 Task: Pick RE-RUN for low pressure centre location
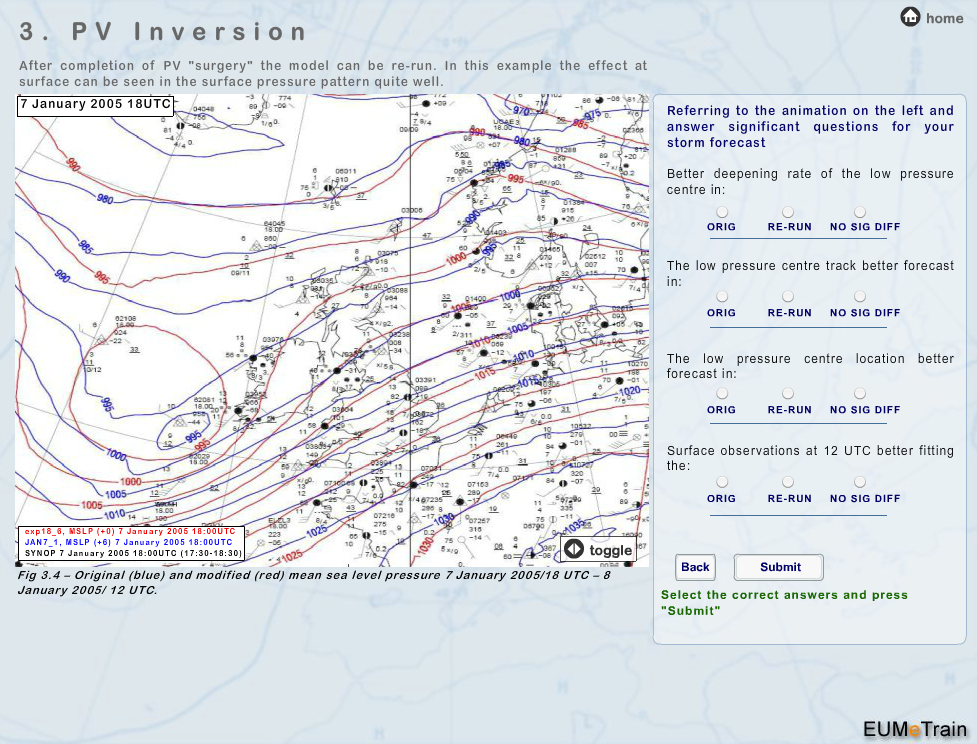[x=788, y=394]
